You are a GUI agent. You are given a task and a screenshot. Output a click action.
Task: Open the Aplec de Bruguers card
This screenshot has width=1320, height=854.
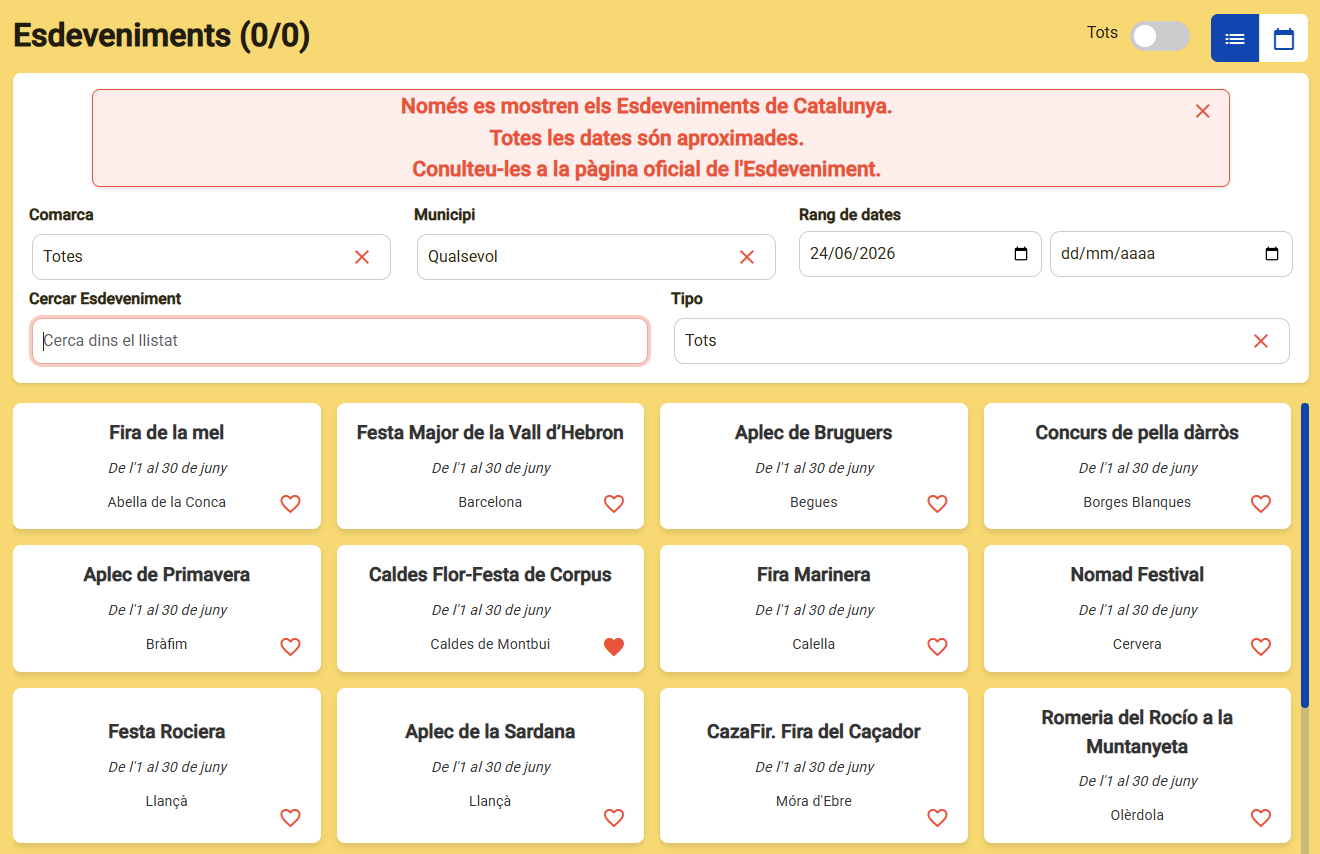[814, 466]
